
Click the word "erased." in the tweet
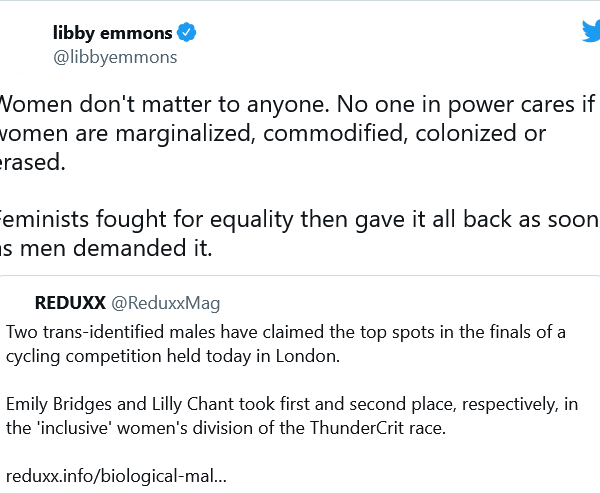coord(32,164)
